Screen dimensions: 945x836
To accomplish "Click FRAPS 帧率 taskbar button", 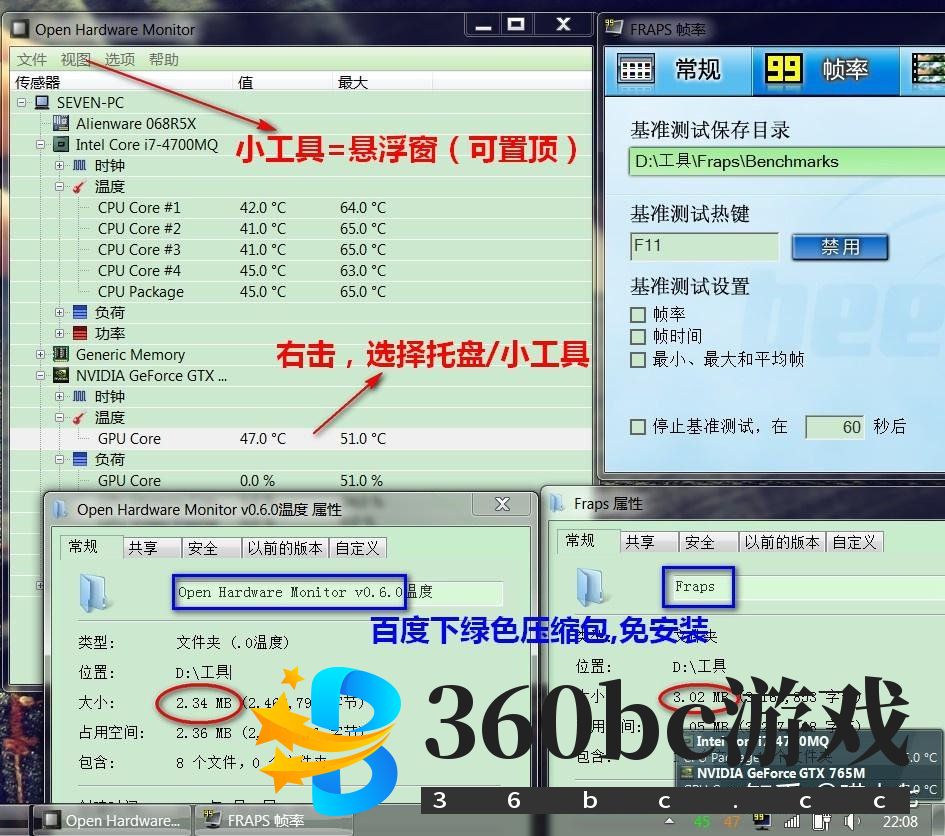I will pos(254,821).
